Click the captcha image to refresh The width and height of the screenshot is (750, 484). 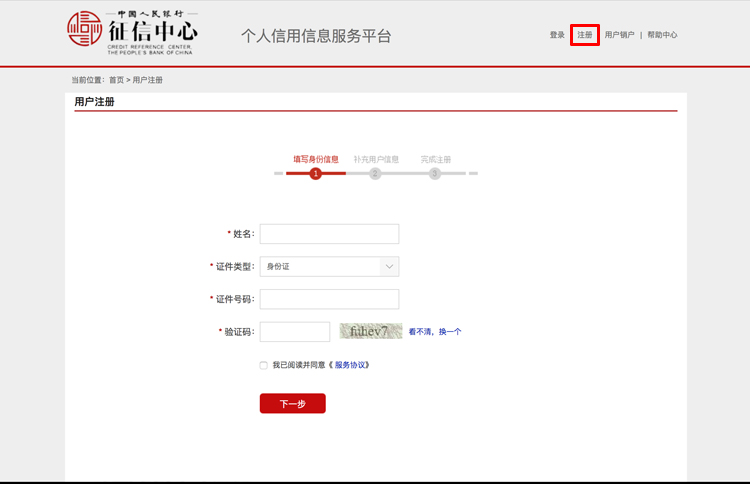371,331
